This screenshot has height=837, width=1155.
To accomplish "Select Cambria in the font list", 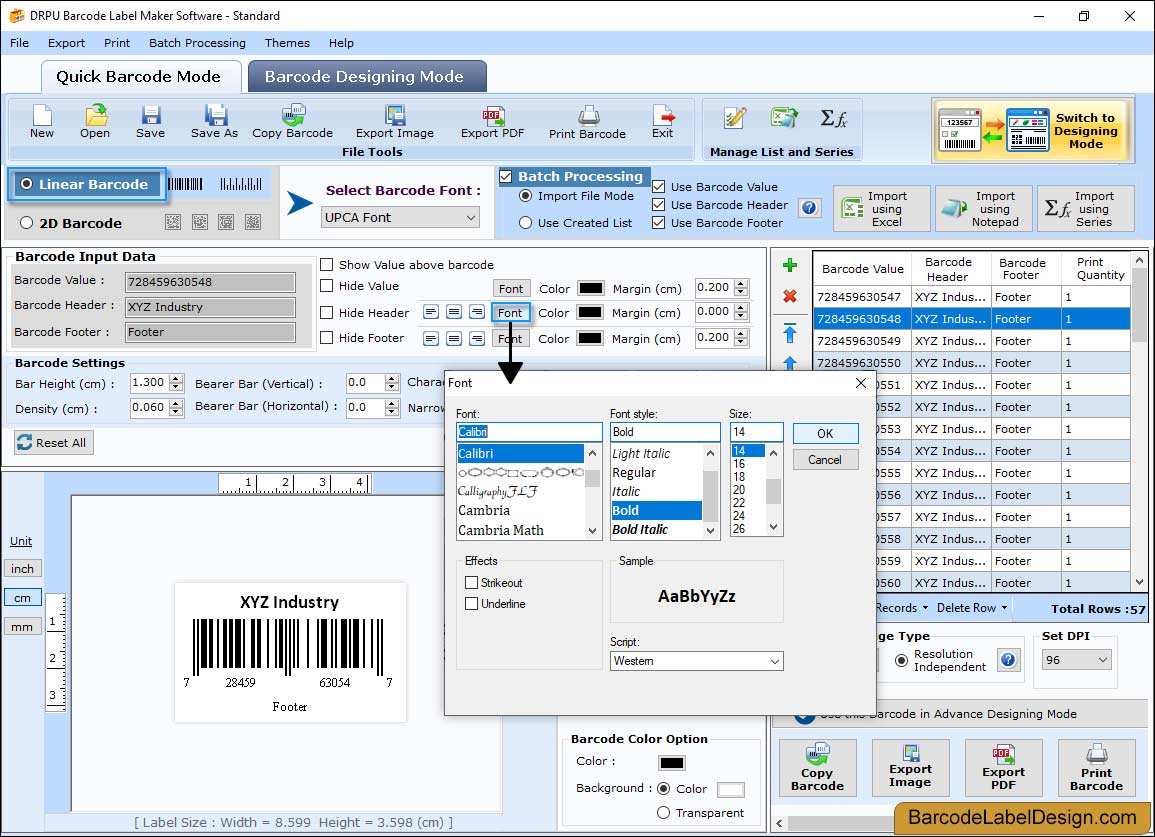I will click(484, 510).
